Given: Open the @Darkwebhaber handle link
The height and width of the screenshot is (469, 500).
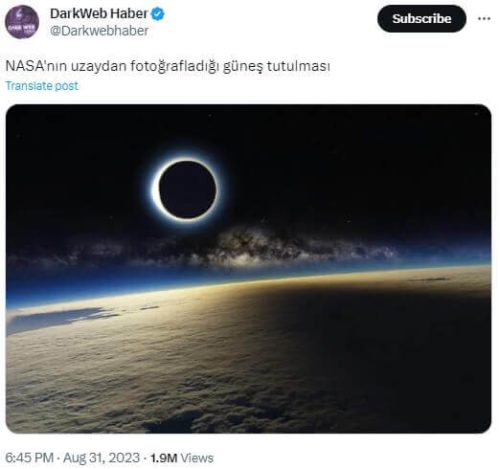Looking at the screenshot, I should [x=99, y=31].
